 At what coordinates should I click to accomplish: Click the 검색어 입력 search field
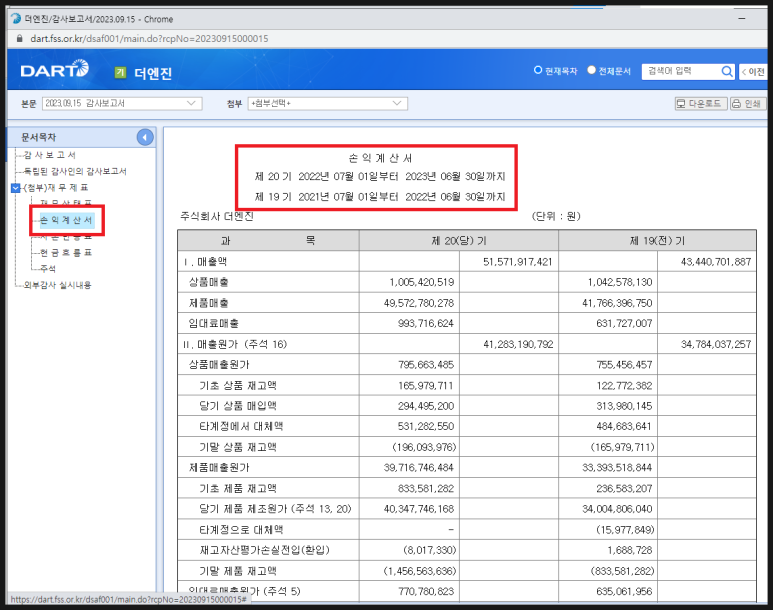point(682,72)
